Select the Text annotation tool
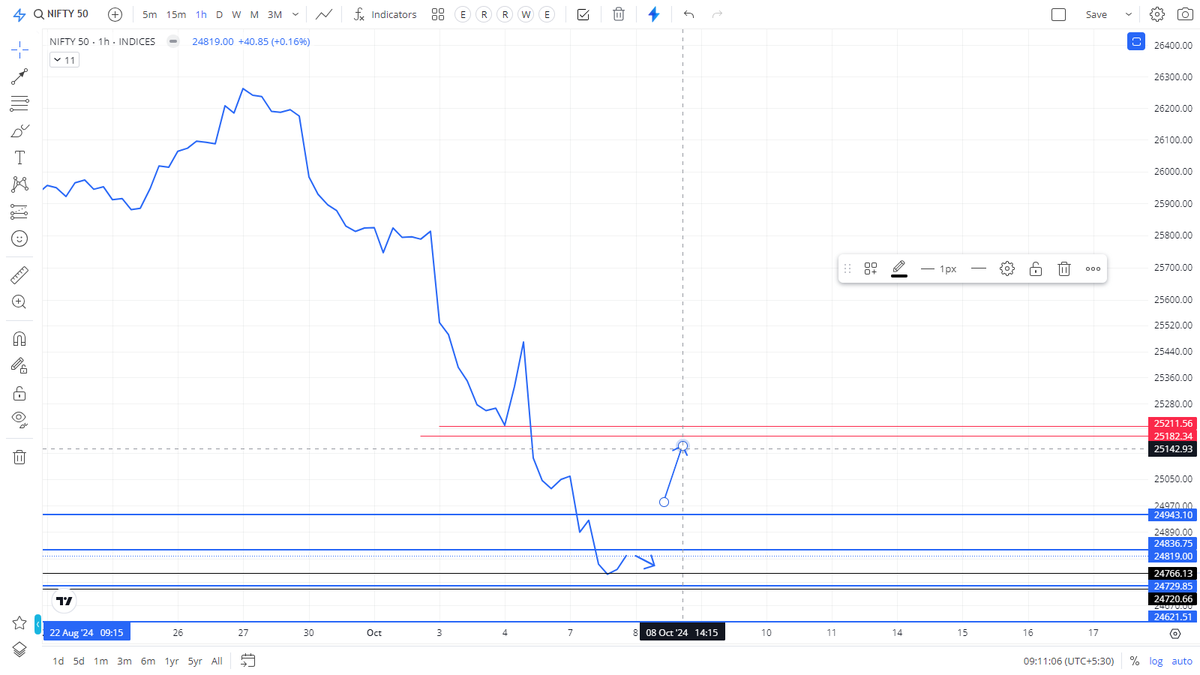The height and width of the screenshot is (675, 1200). tap(19, 158)
